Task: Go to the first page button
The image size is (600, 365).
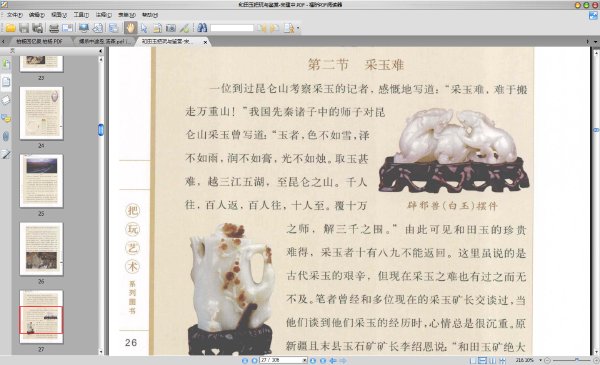Action: (245, 360)
